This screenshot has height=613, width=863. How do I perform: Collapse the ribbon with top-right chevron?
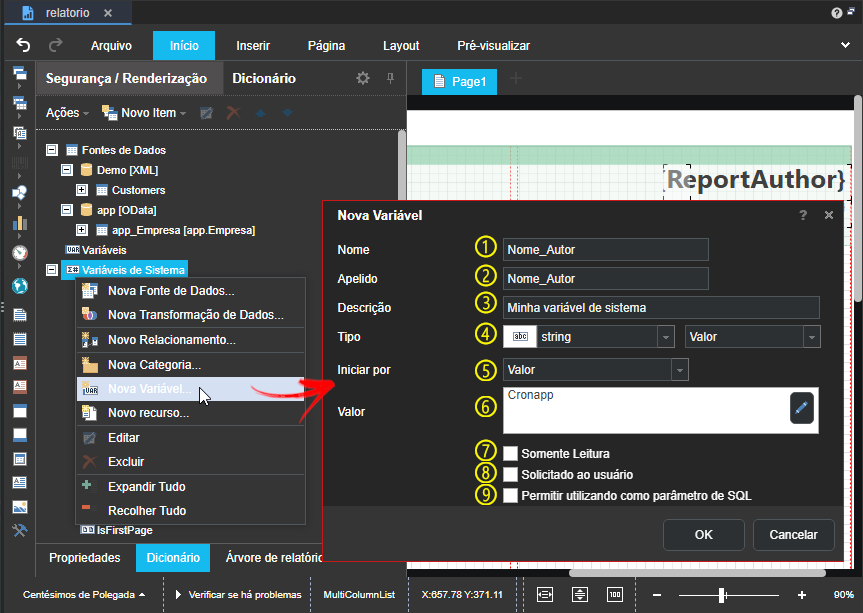[845, 45]
